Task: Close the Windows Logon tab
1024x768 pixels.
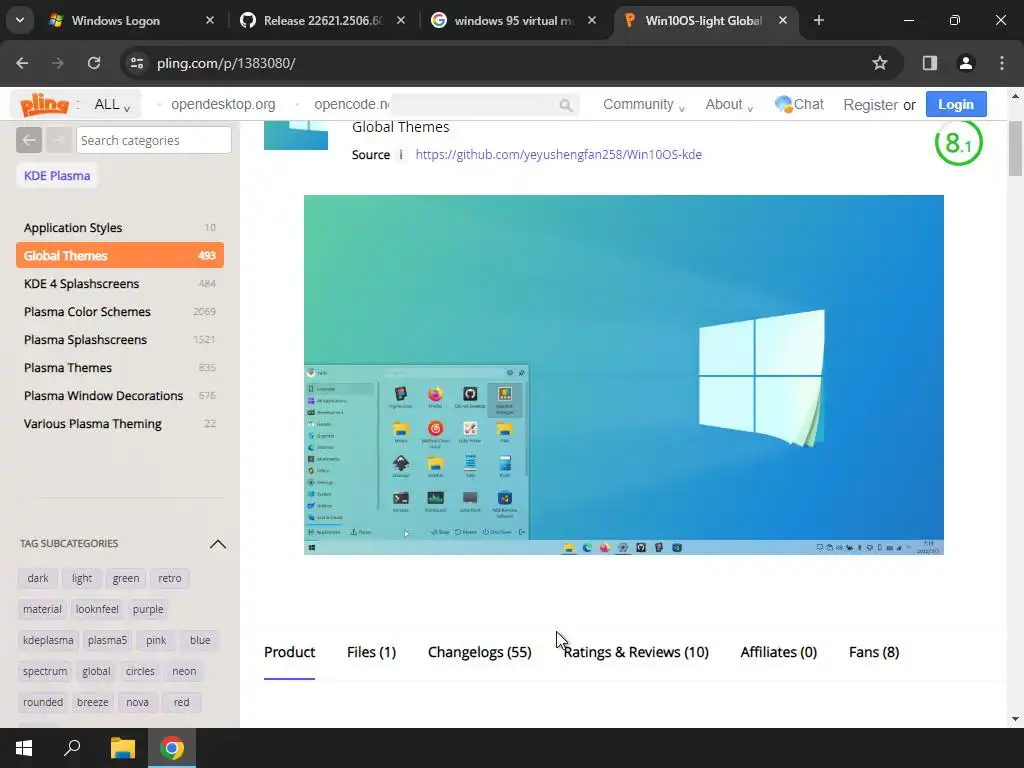Action: 210,20
